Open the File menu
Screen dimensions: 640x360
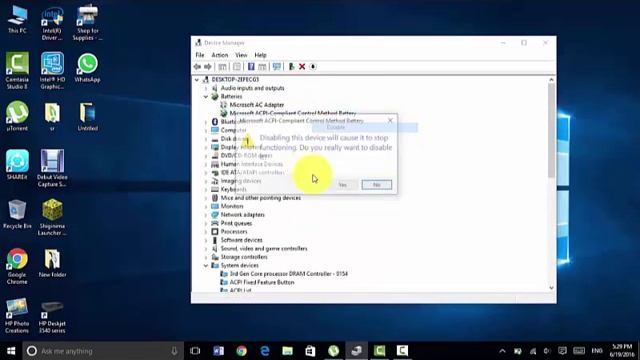(x=200, y=55)
